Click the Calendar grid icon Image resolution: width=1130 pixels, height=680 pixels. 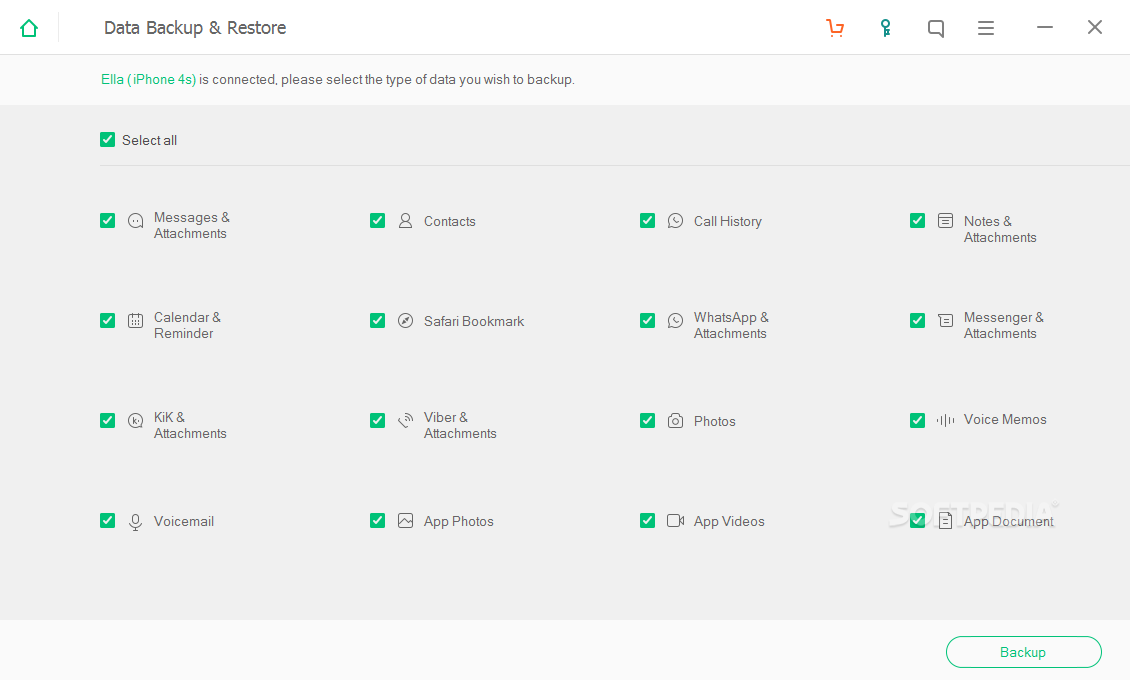pos(135,321)
